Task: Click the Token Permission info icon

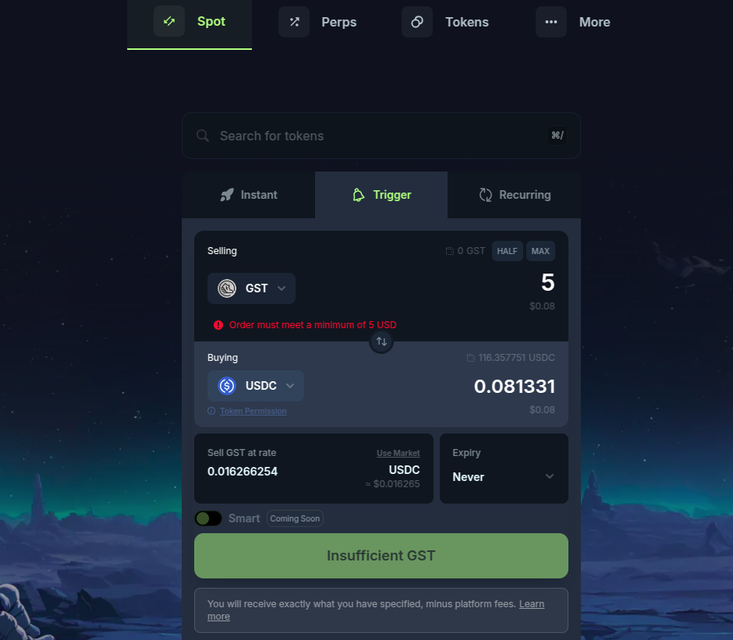Action: click(211, 411)
